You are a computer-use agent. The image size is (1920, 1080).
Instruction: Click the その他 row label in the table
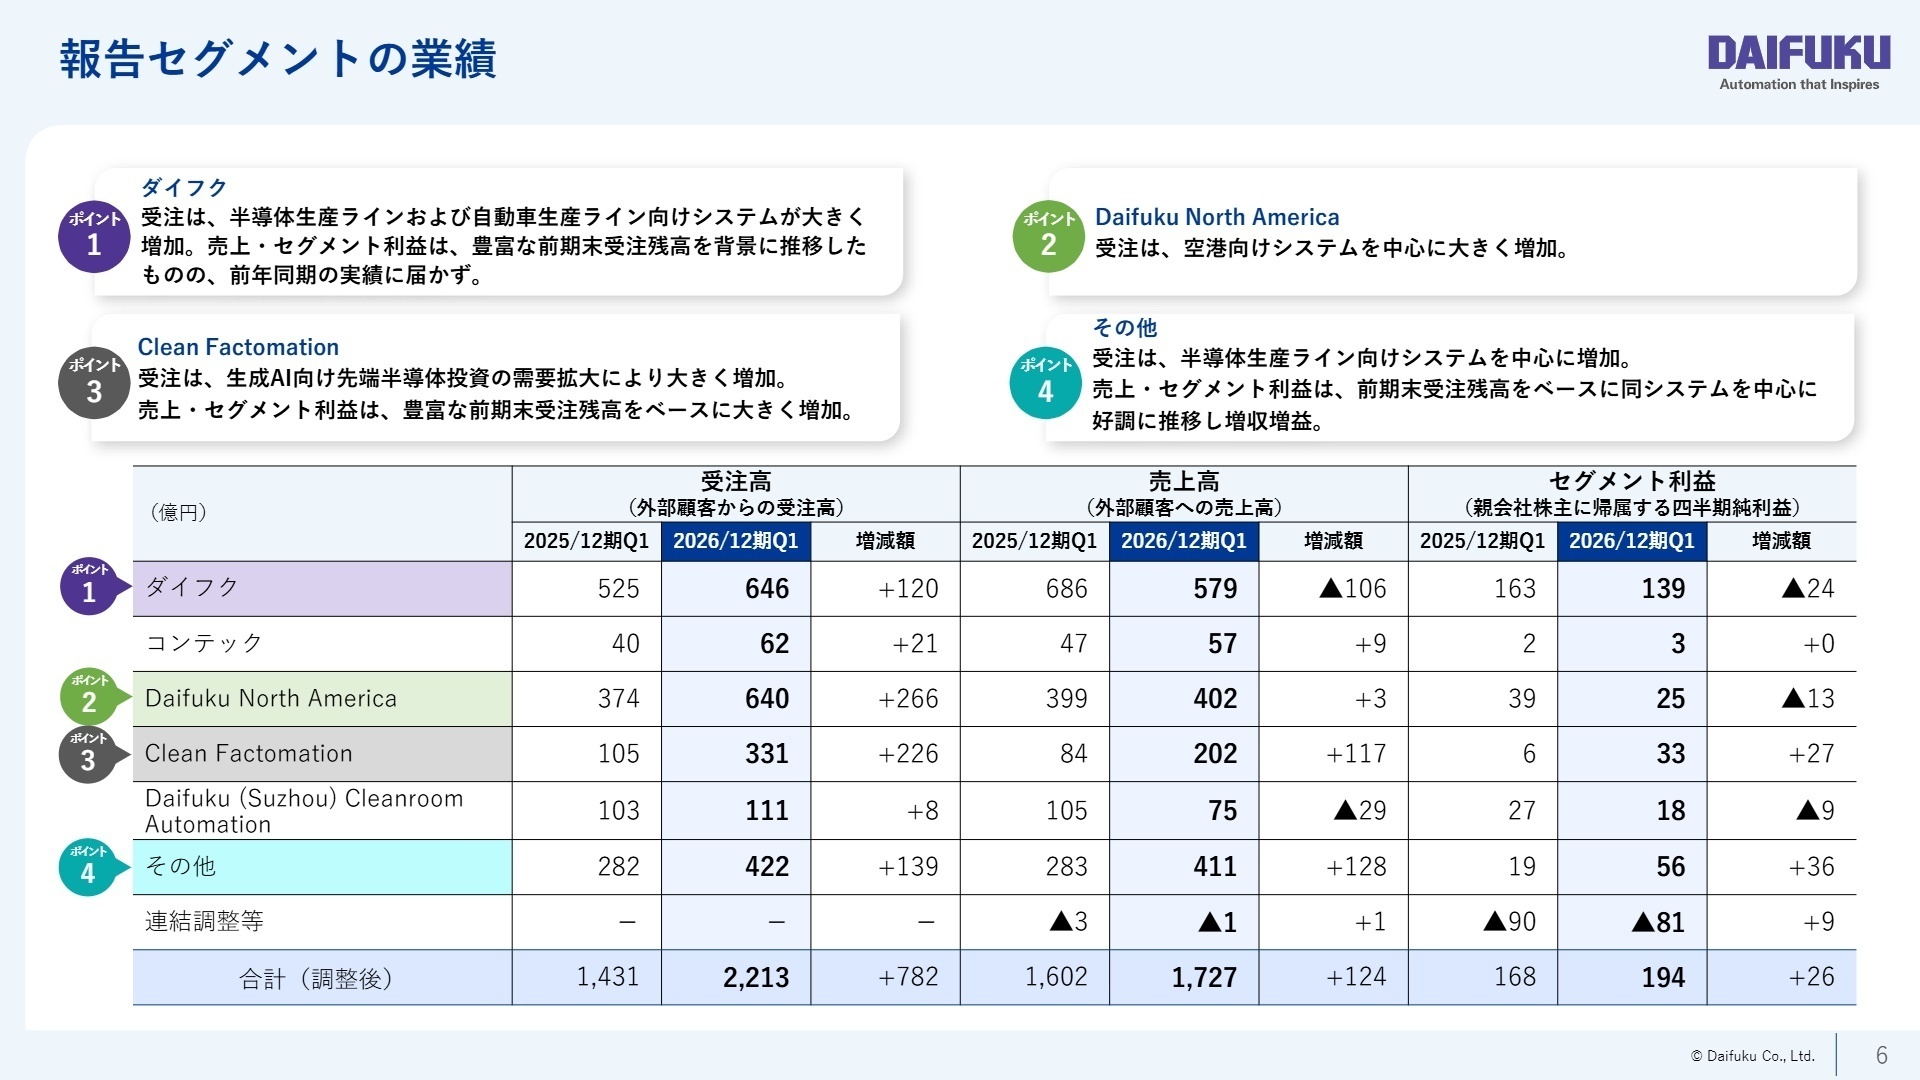coord(180,866)
